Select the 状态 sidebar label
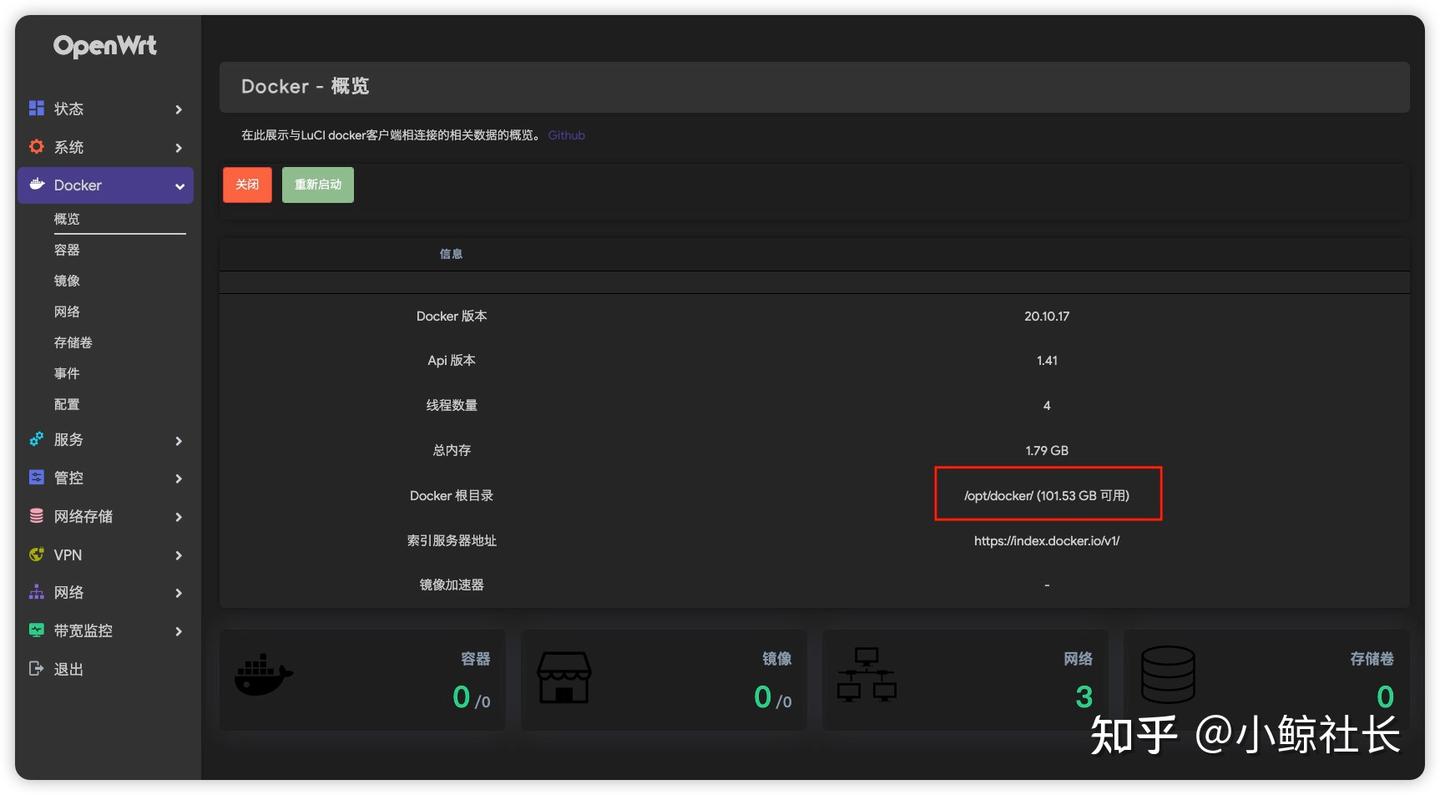This screenshot has height=795, width=1440. click(69, 108)
